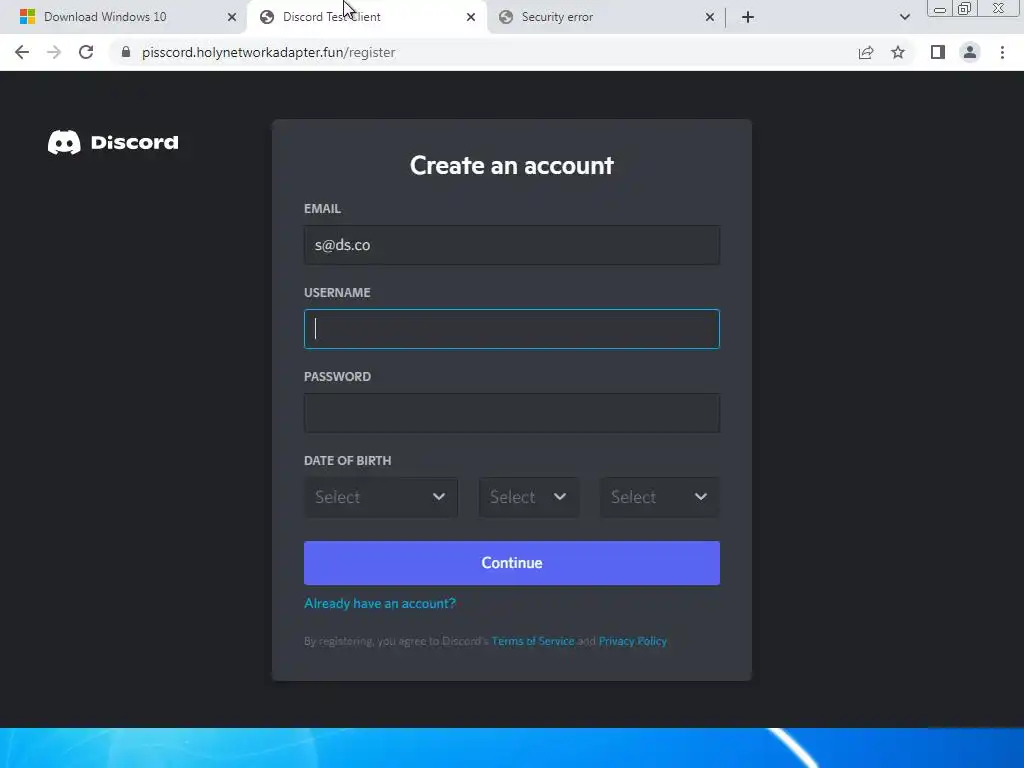1024x768 pixels.
Task: Click the Discord logo
Action: click(x=113, y=142)
